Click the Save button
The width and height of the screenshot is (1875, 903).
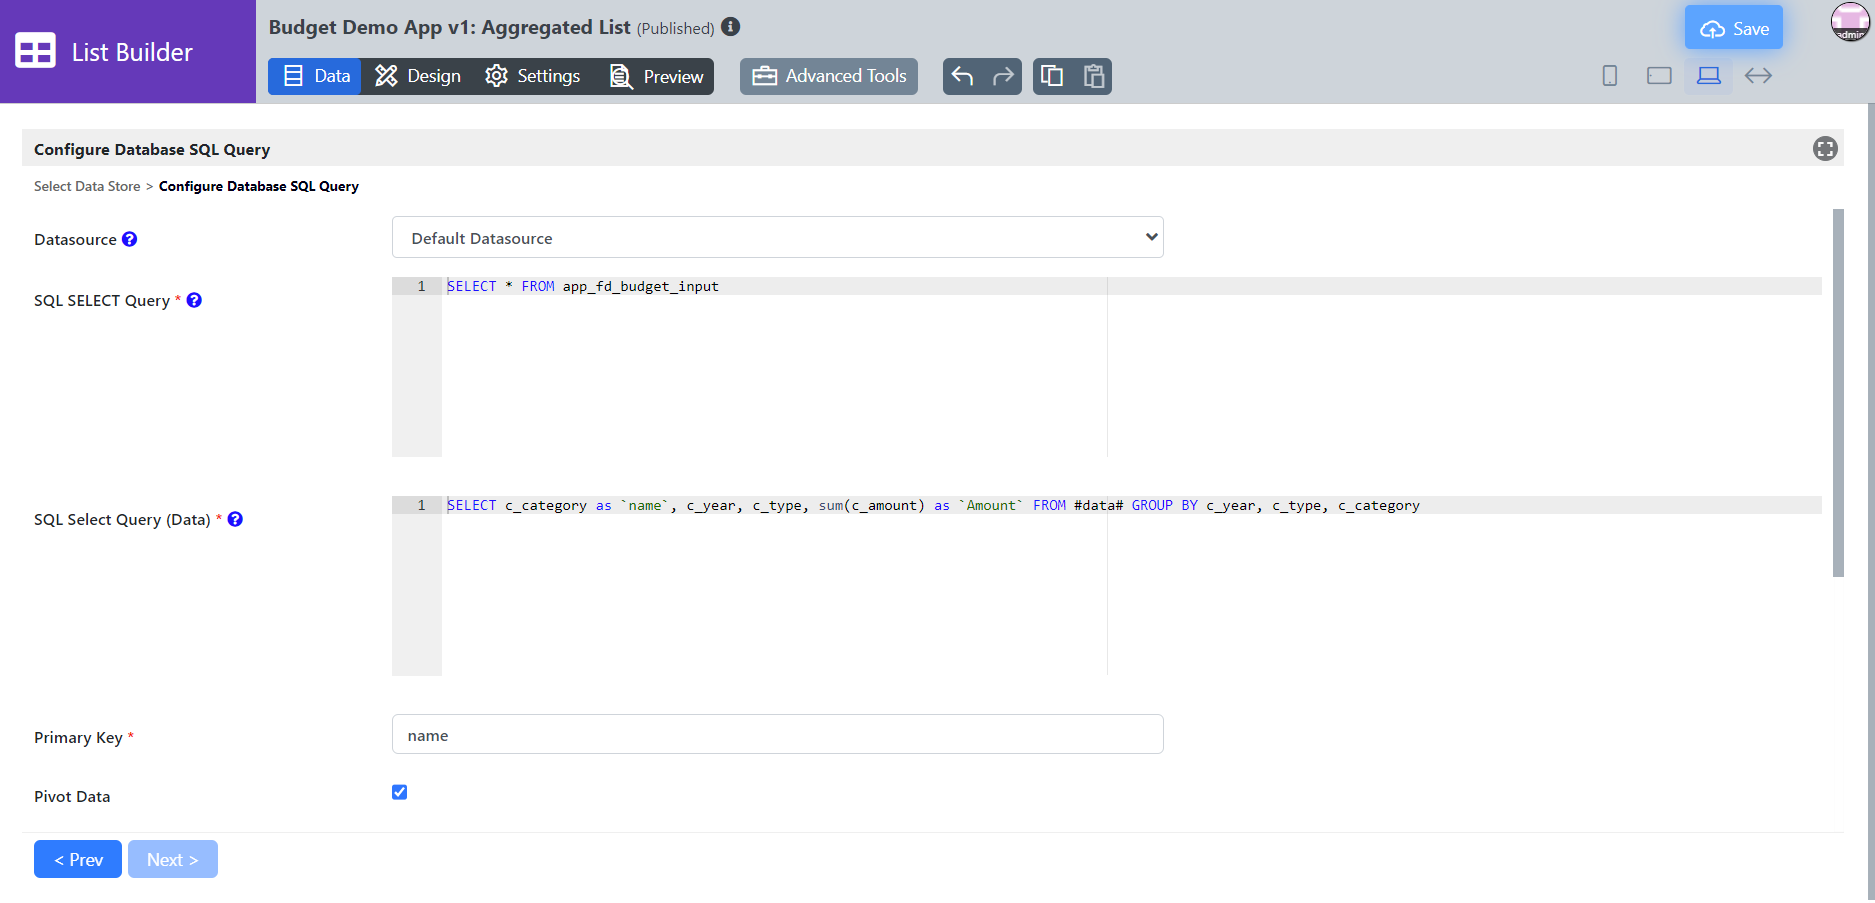pos(1734,28)
